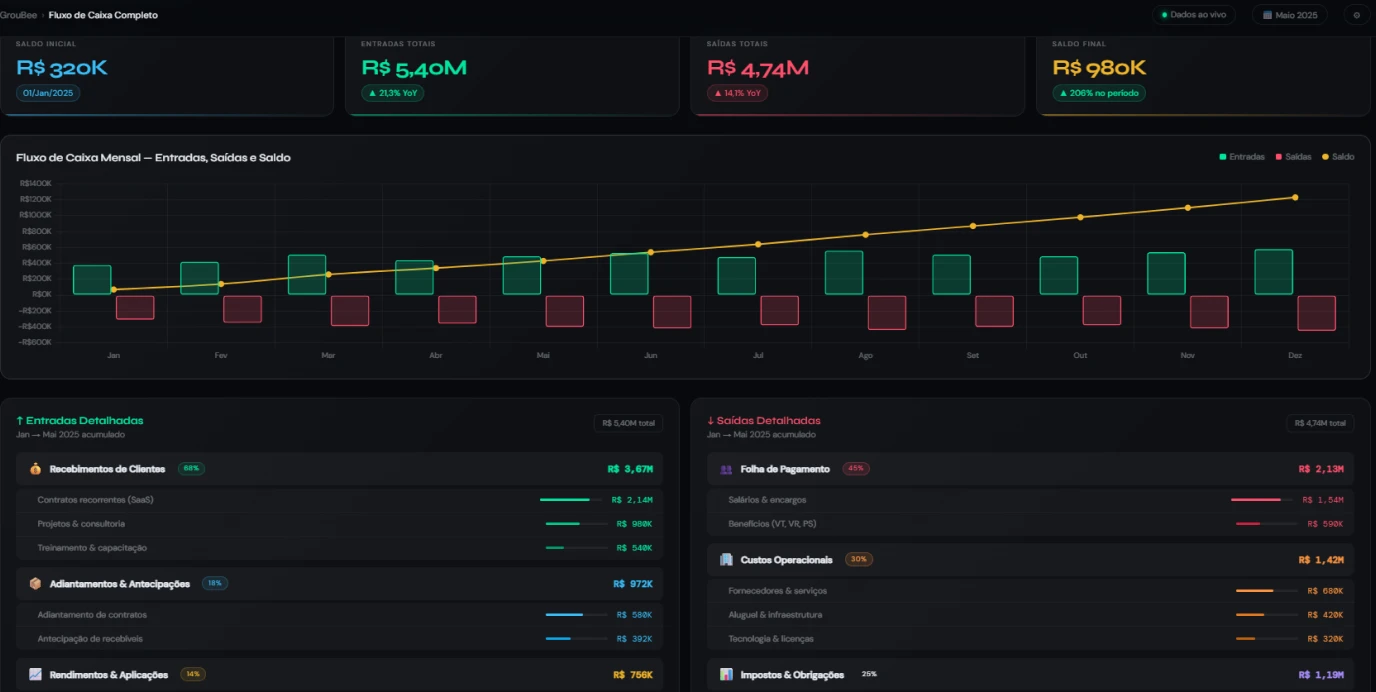This screenshot has height=692, width=1376.
Task: Toggle the Saldo line in chart legend
Action: pos(1338,157)
